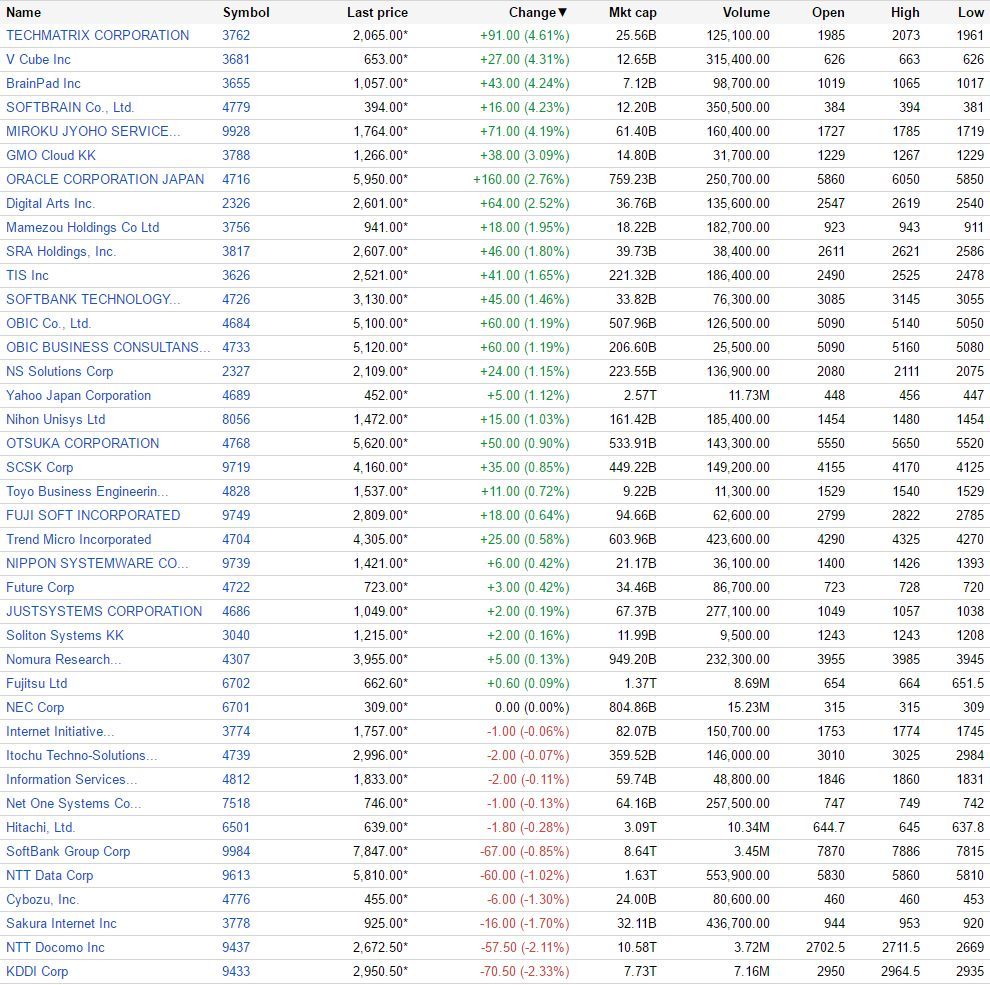The image size is (990, 985).
Task: Open Itochu Techno-Solutions link
Action: click(x=81, y=755)
